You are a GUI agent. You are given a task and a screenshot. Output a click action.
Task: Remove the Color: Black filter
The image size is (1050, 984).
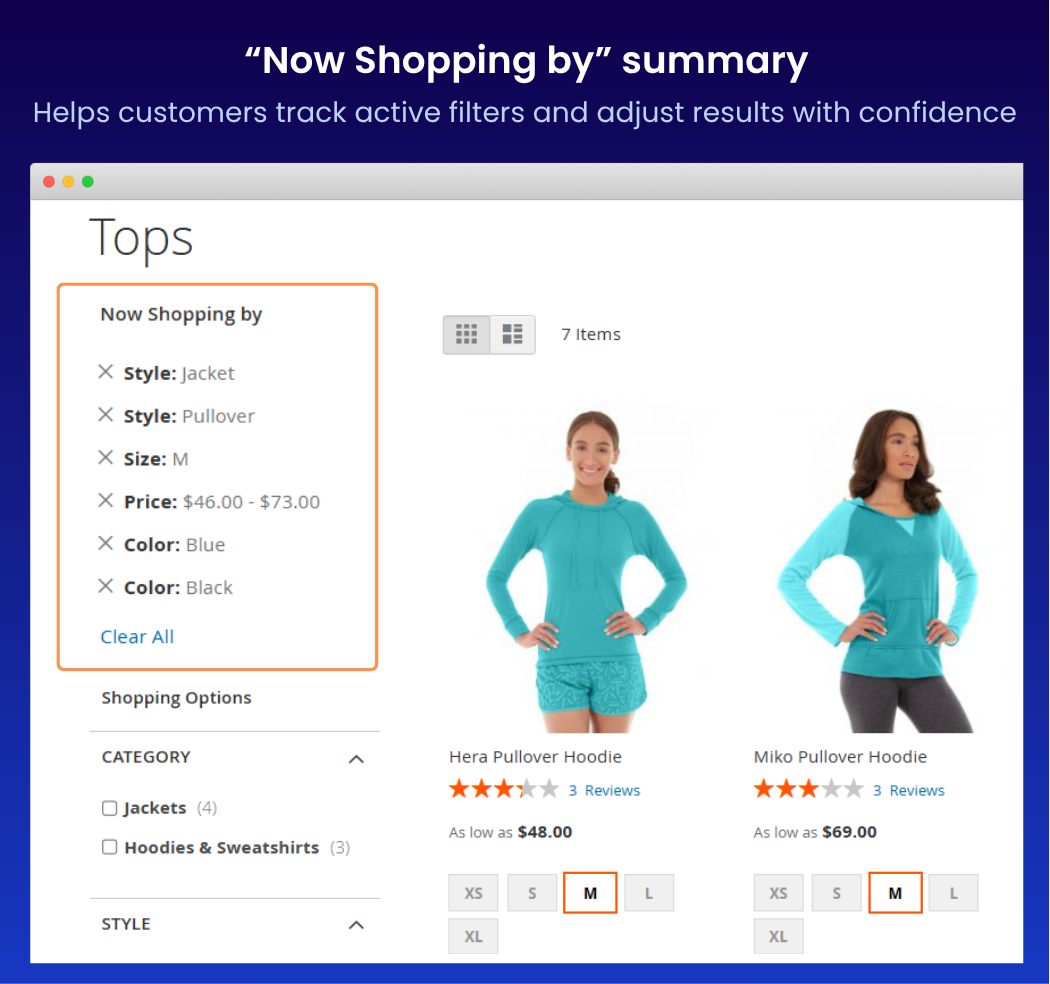(105, 586)
